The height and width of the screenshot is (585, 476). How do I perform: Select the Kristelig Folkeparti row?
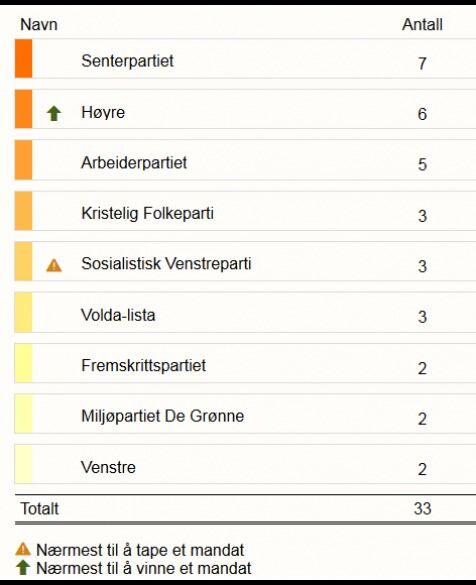pos(245,211)
